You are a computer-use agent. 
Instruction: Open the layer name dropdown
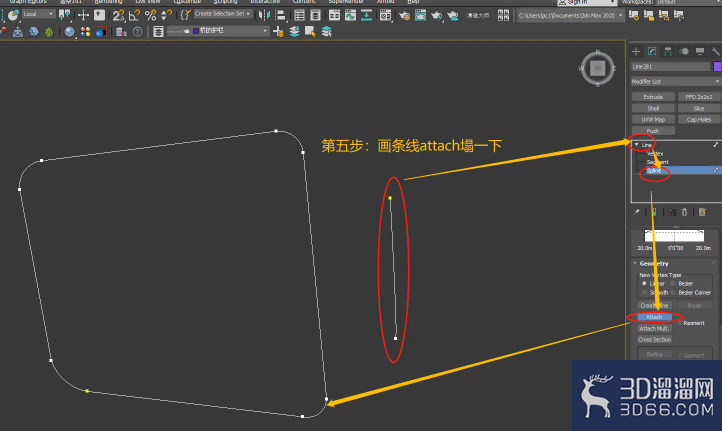click(217, 31)
